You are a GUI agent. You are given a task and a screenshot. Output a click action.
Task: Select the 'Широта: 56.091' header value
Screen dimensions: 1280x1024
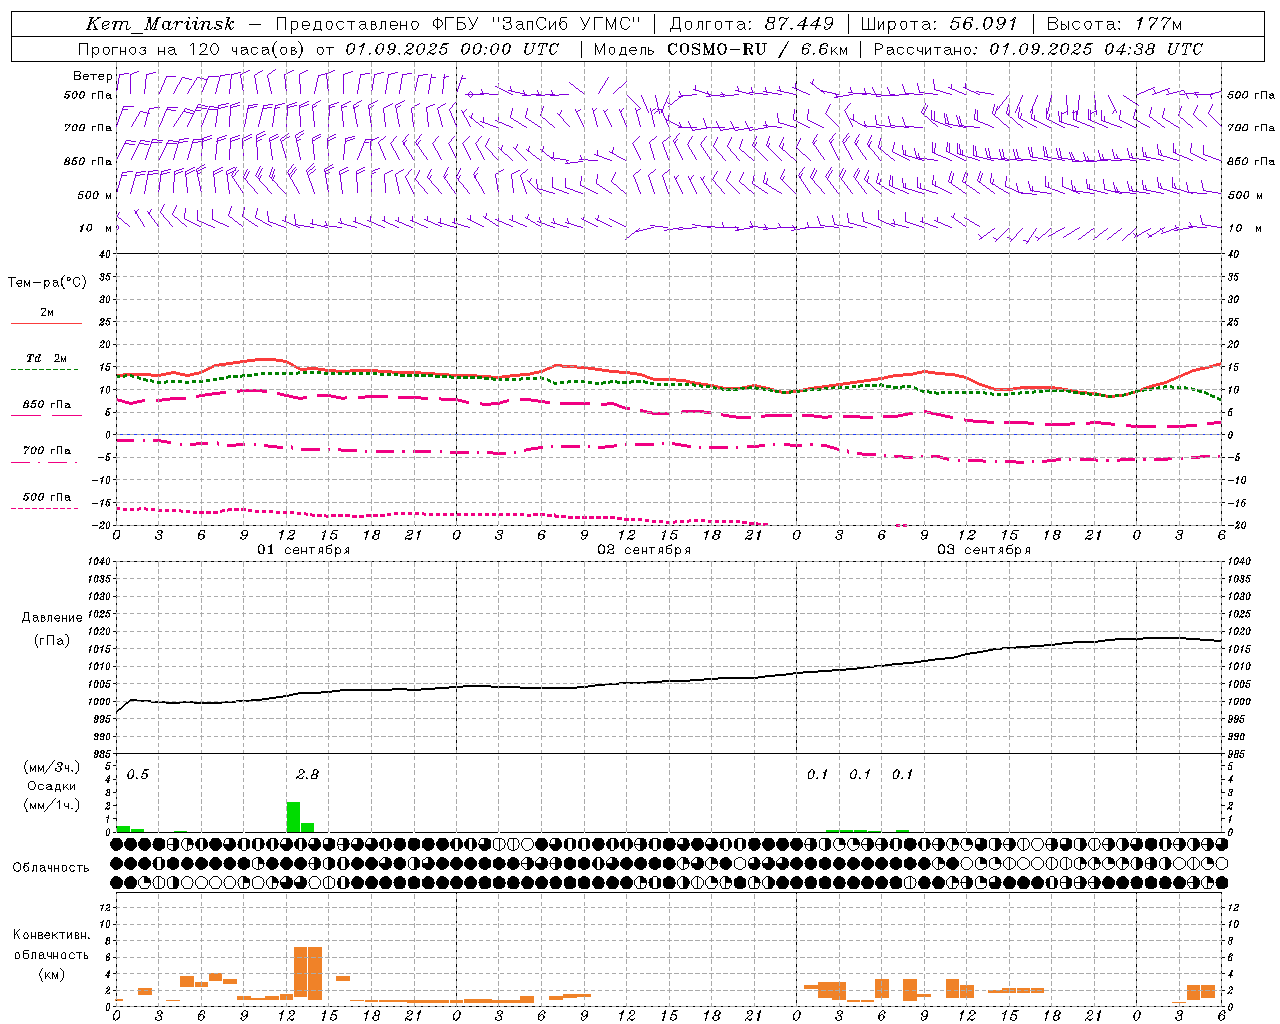click(x=939, y=24)
